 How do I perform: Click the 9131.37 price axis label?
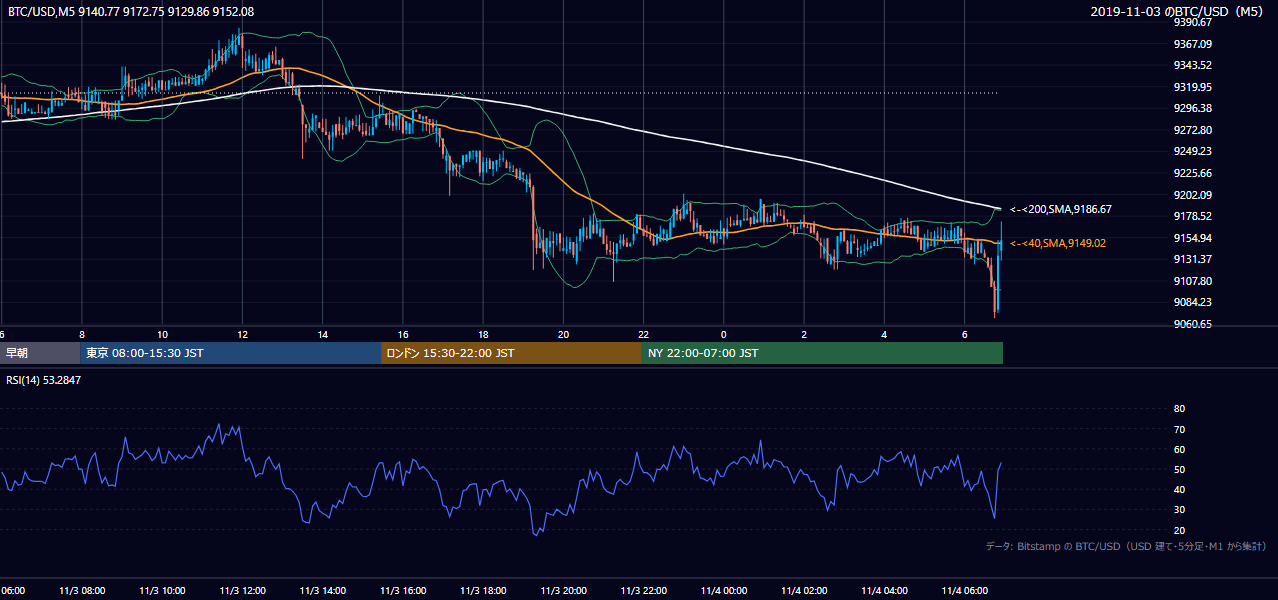click(x=1194, y=259)
